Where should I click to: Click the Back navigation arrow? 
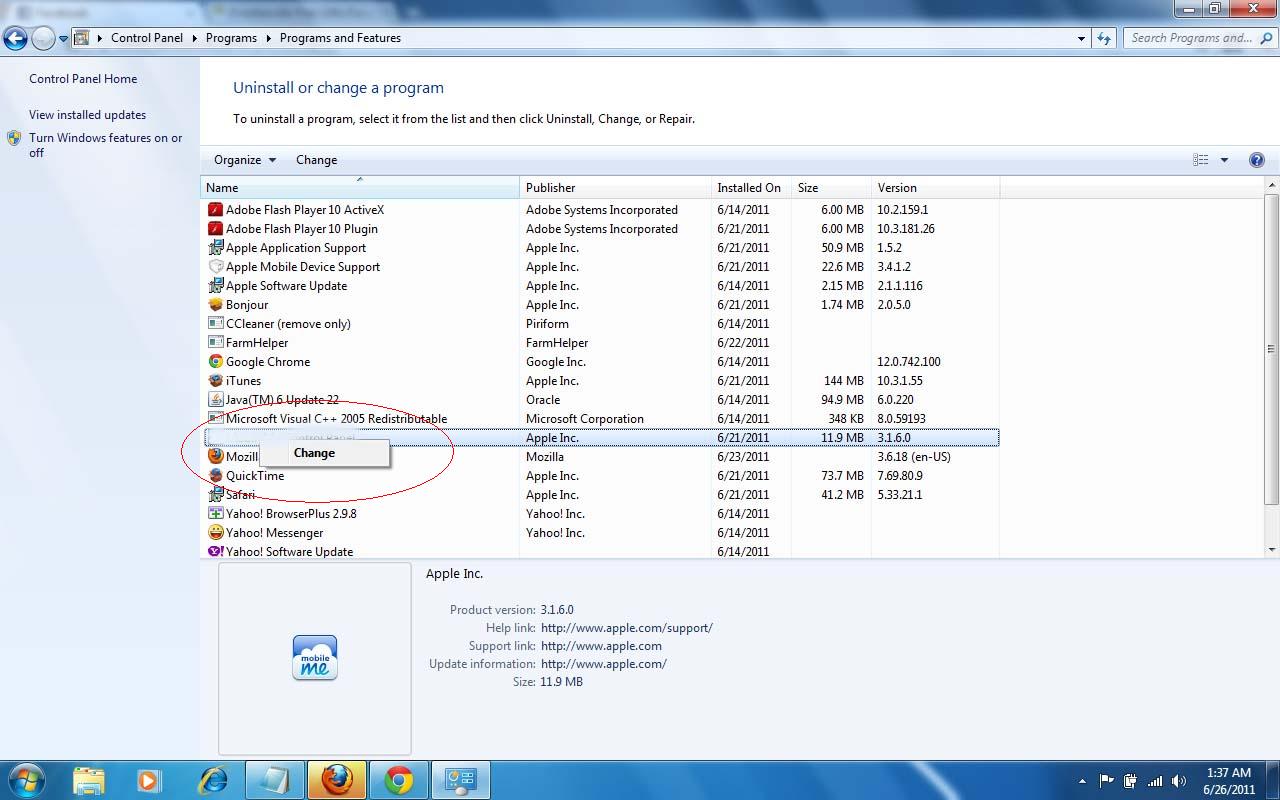[15, 39]
